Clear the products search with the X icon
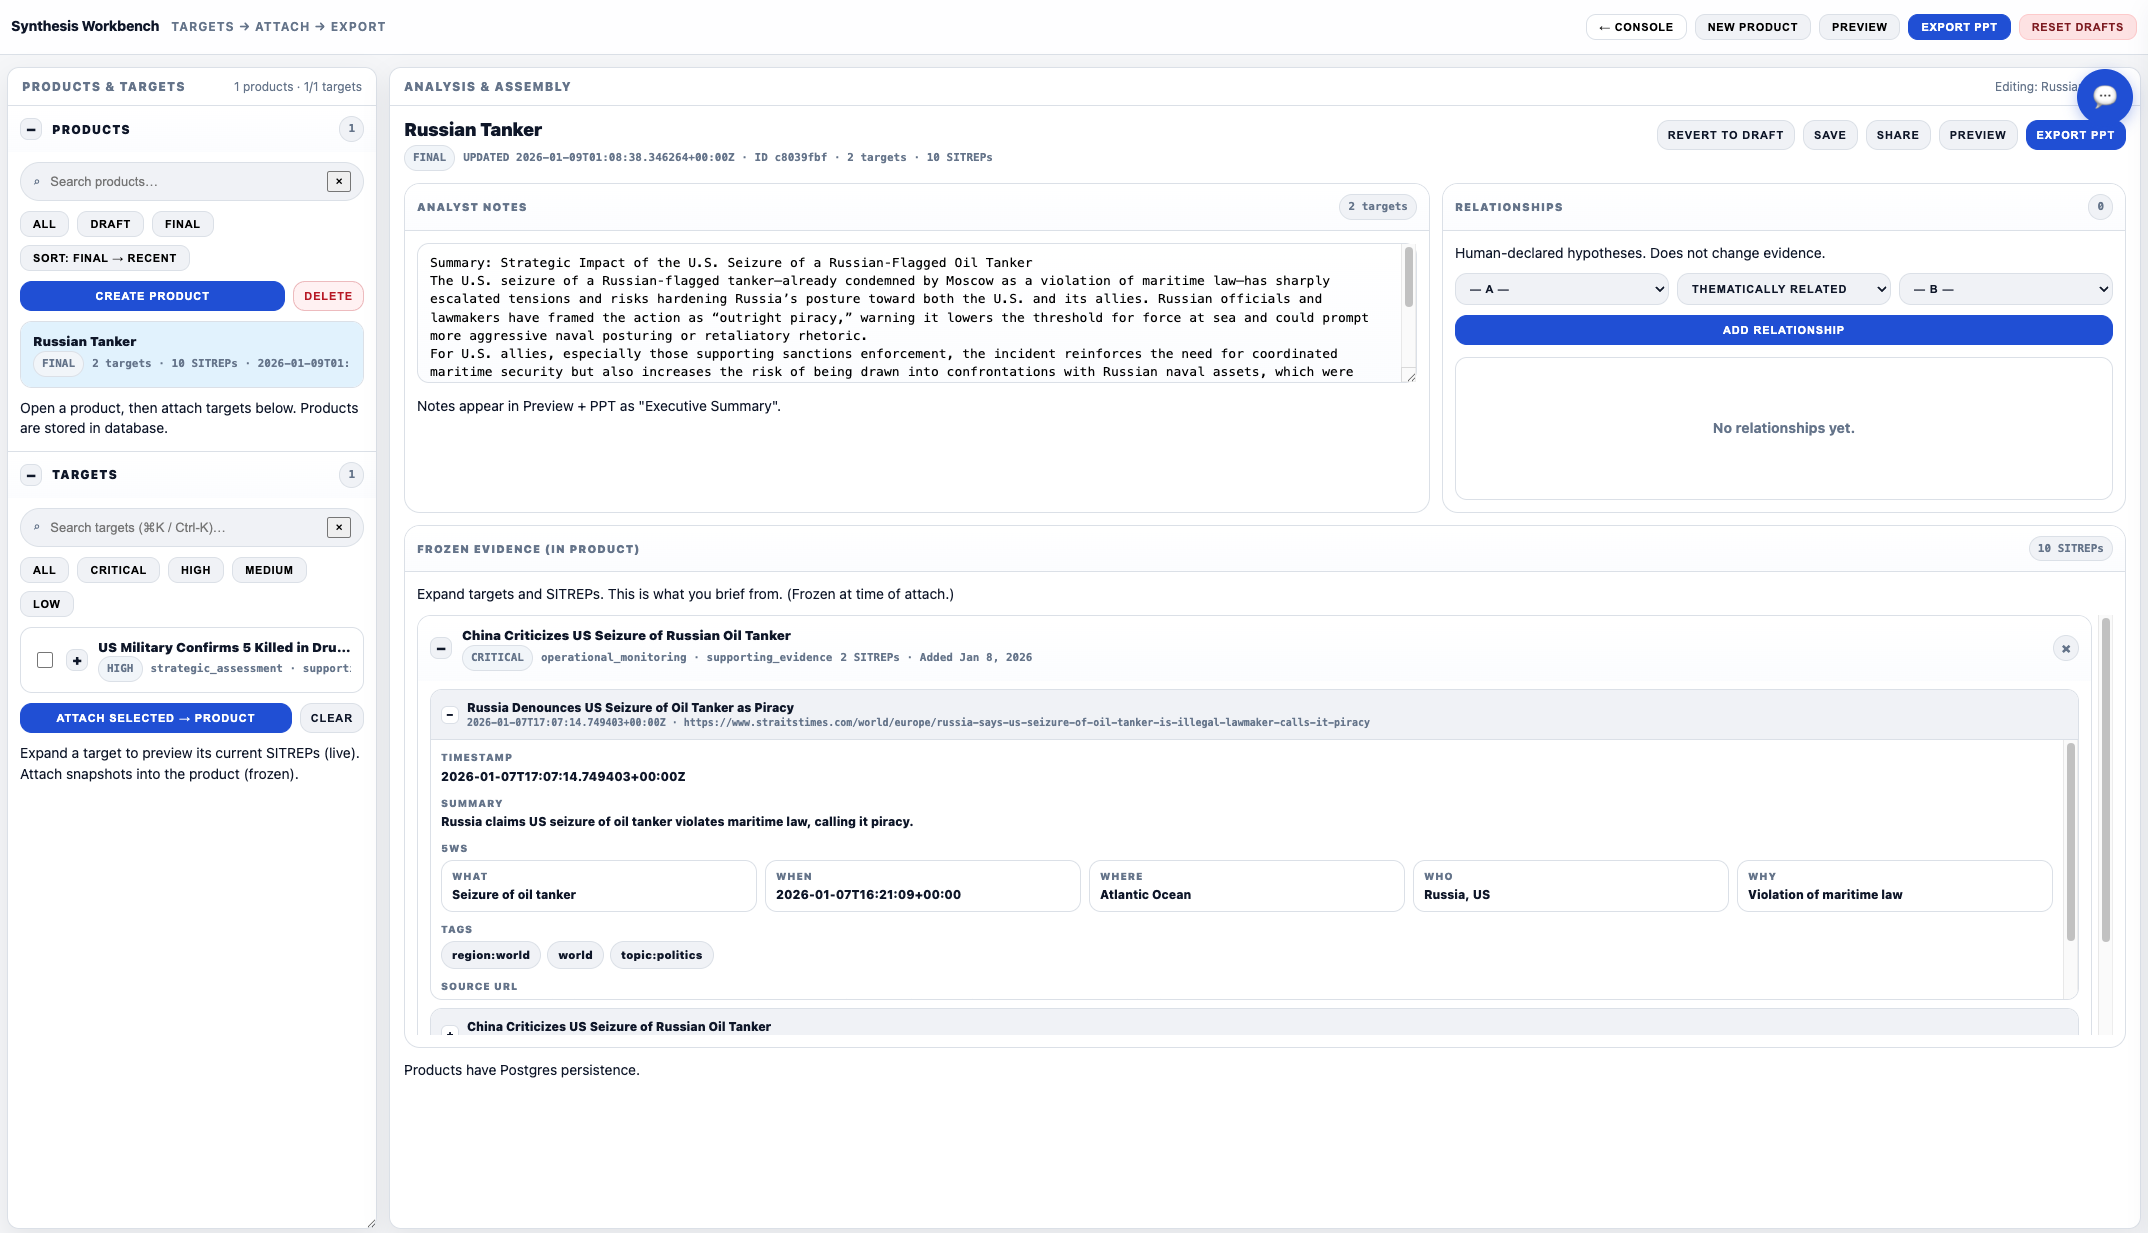 [339, 181]
